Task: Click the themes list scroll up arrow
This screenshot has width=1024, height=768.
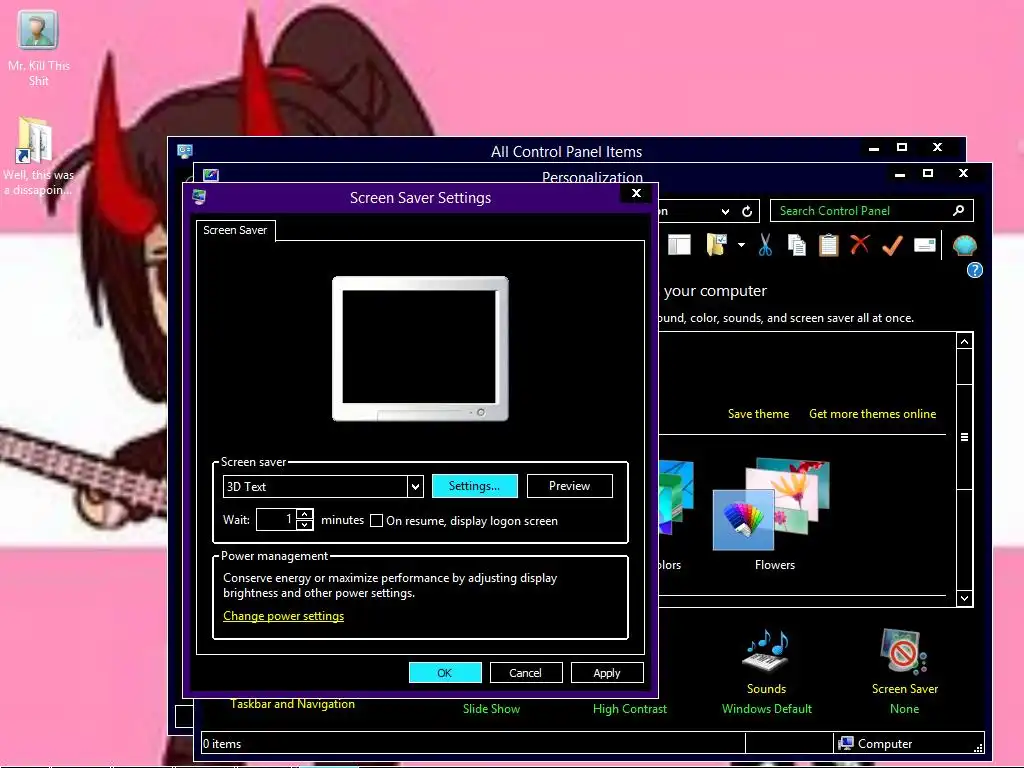Action: (x=965, y=341)
